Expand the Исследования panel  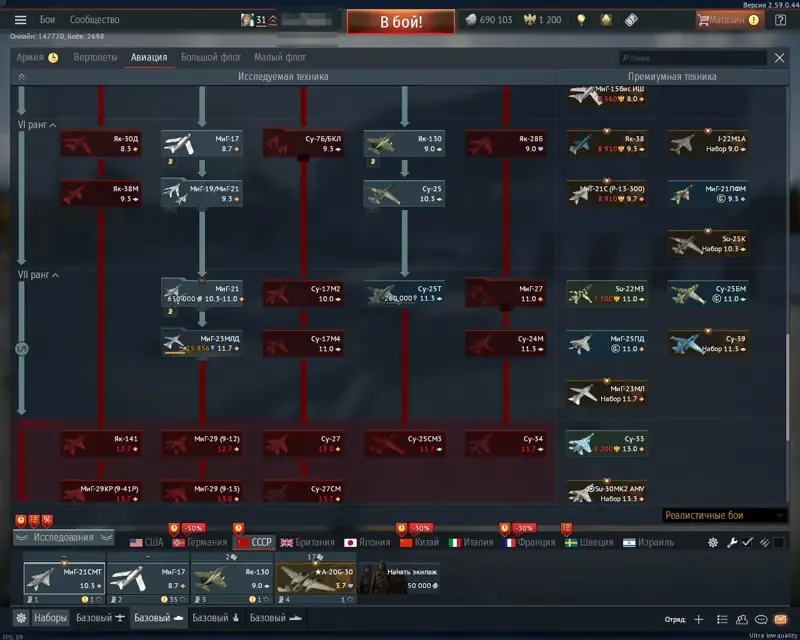pos(63,537)
